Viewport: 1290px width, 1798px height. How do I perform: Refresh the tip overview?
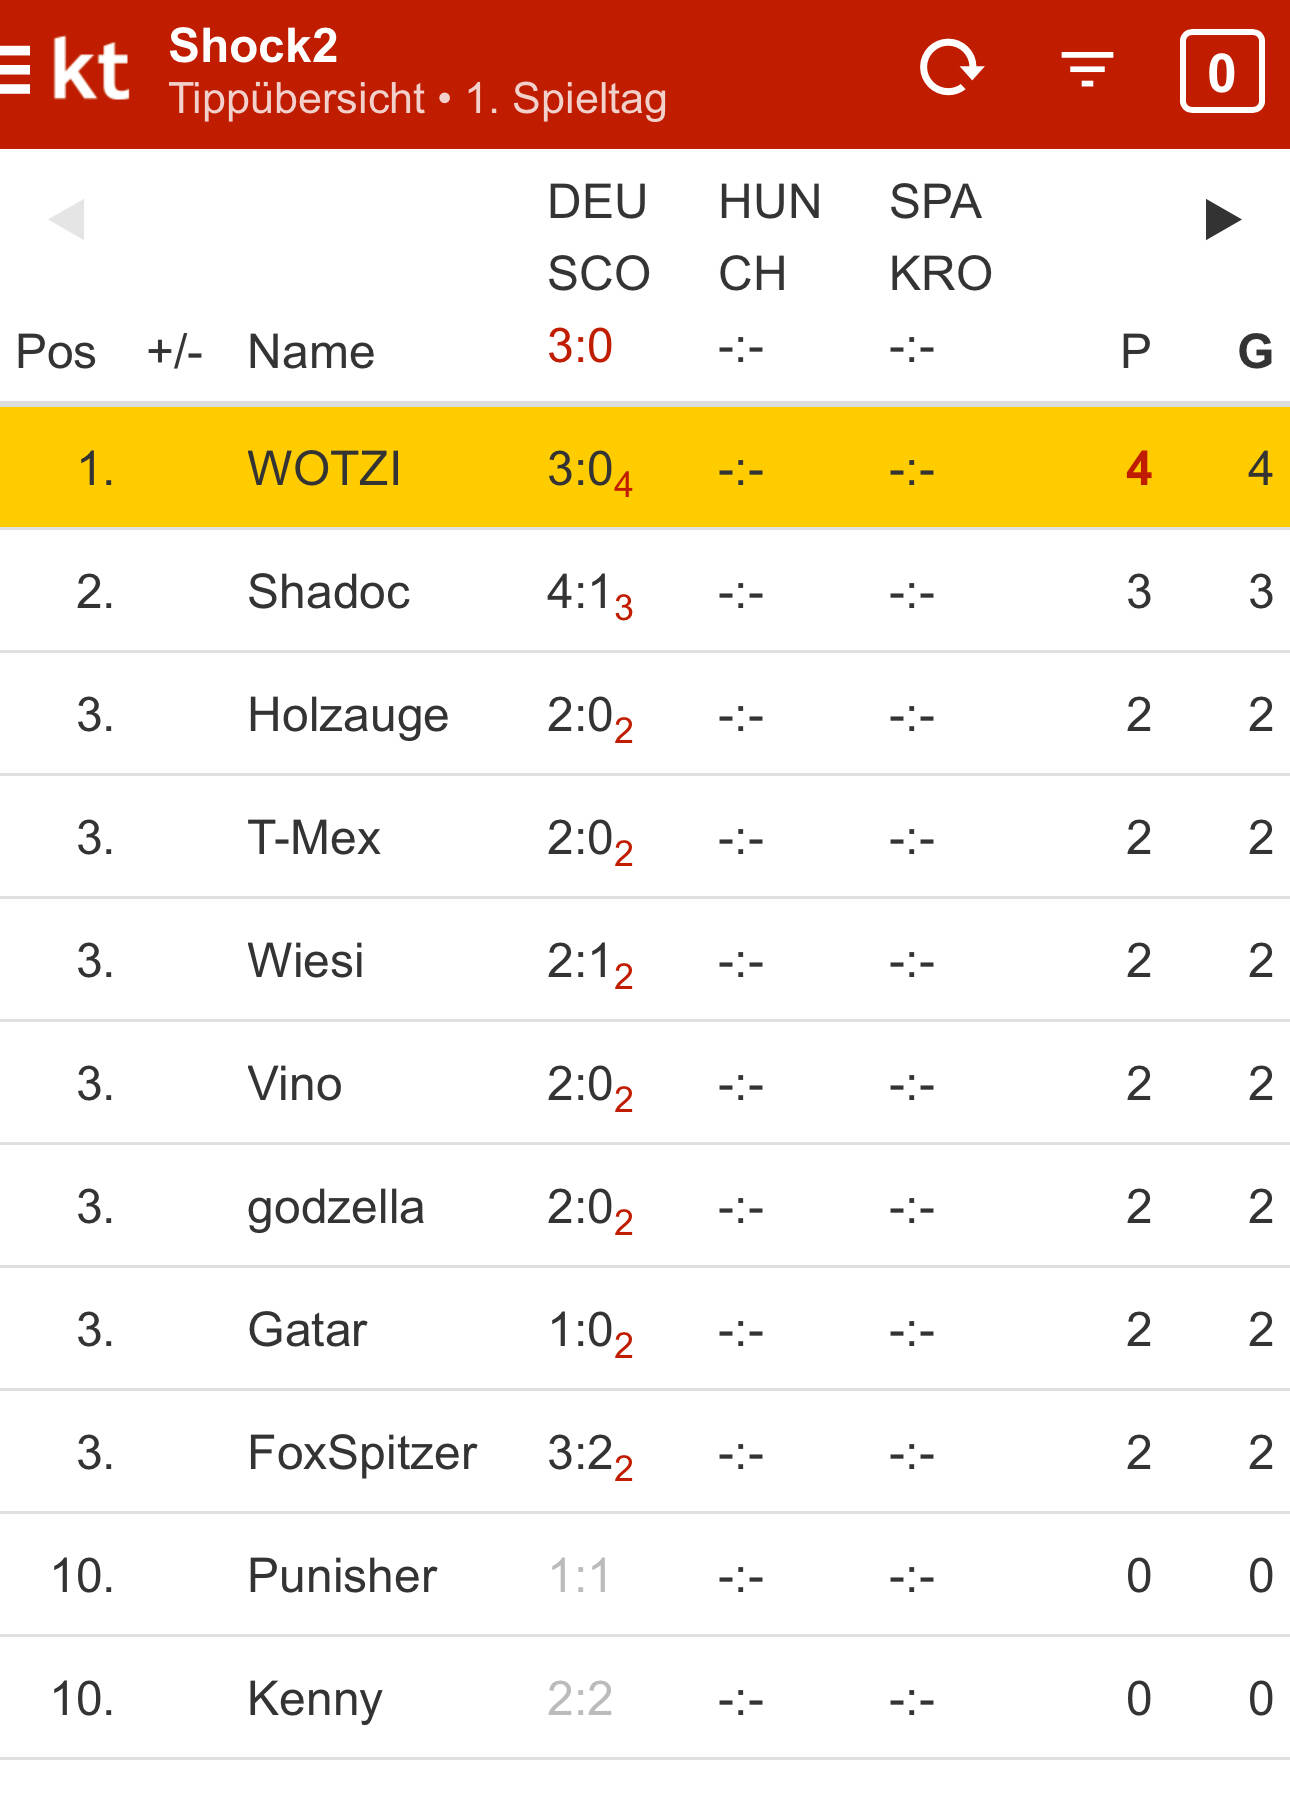[951, 69]
